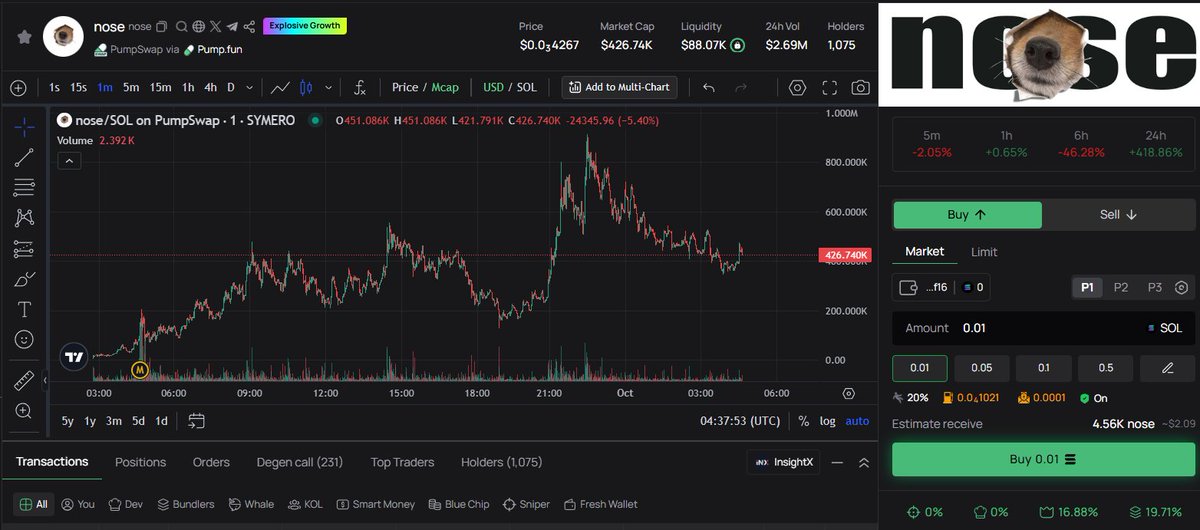Toggle auto scale on chart
This screenshot has height=530, width=1200.
click(x=857, y=421)
